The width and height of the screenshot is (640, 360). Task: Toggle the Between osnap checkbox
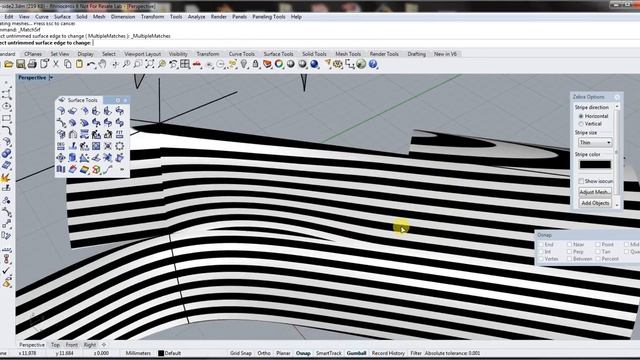(569, 259)
